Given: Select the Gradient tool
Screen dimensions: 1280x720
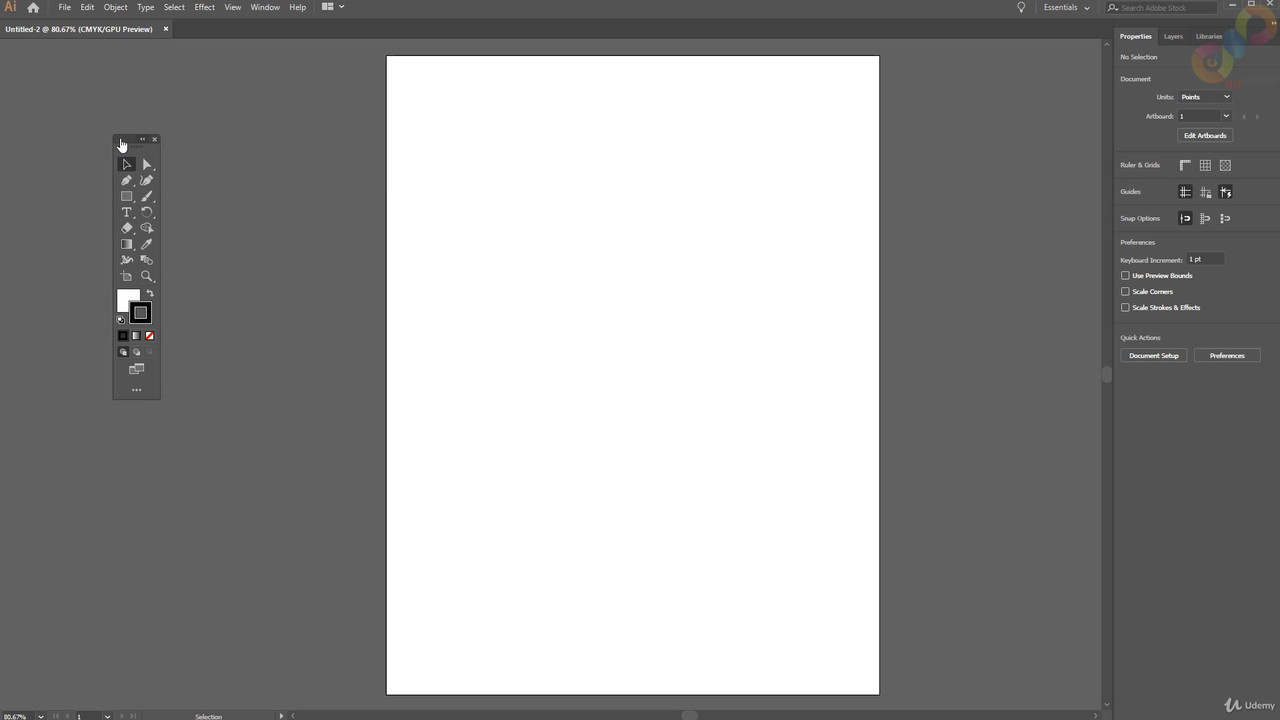Looking at the screenshot, I should tap(126, 244).
